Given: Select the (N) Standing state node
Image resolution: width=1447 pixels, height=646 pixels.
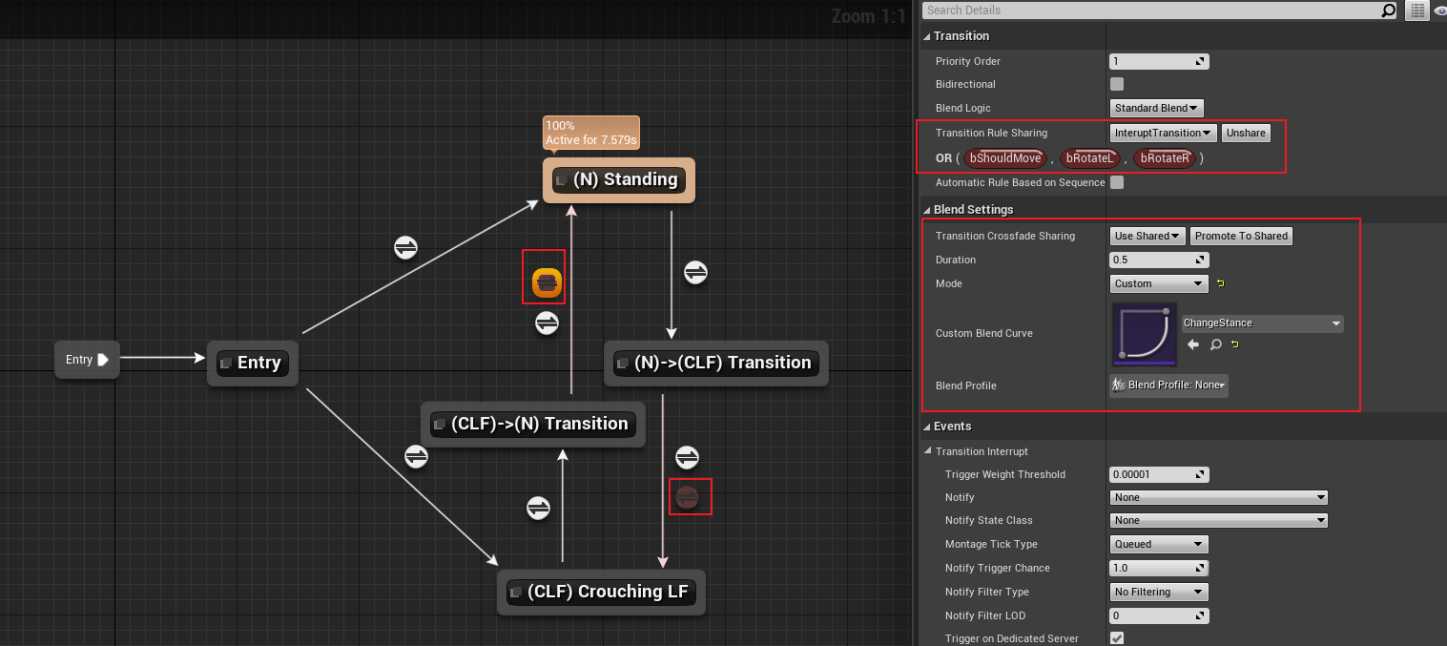Looking at the screenshot, I should pyautogui.click(x=618, y=180).
